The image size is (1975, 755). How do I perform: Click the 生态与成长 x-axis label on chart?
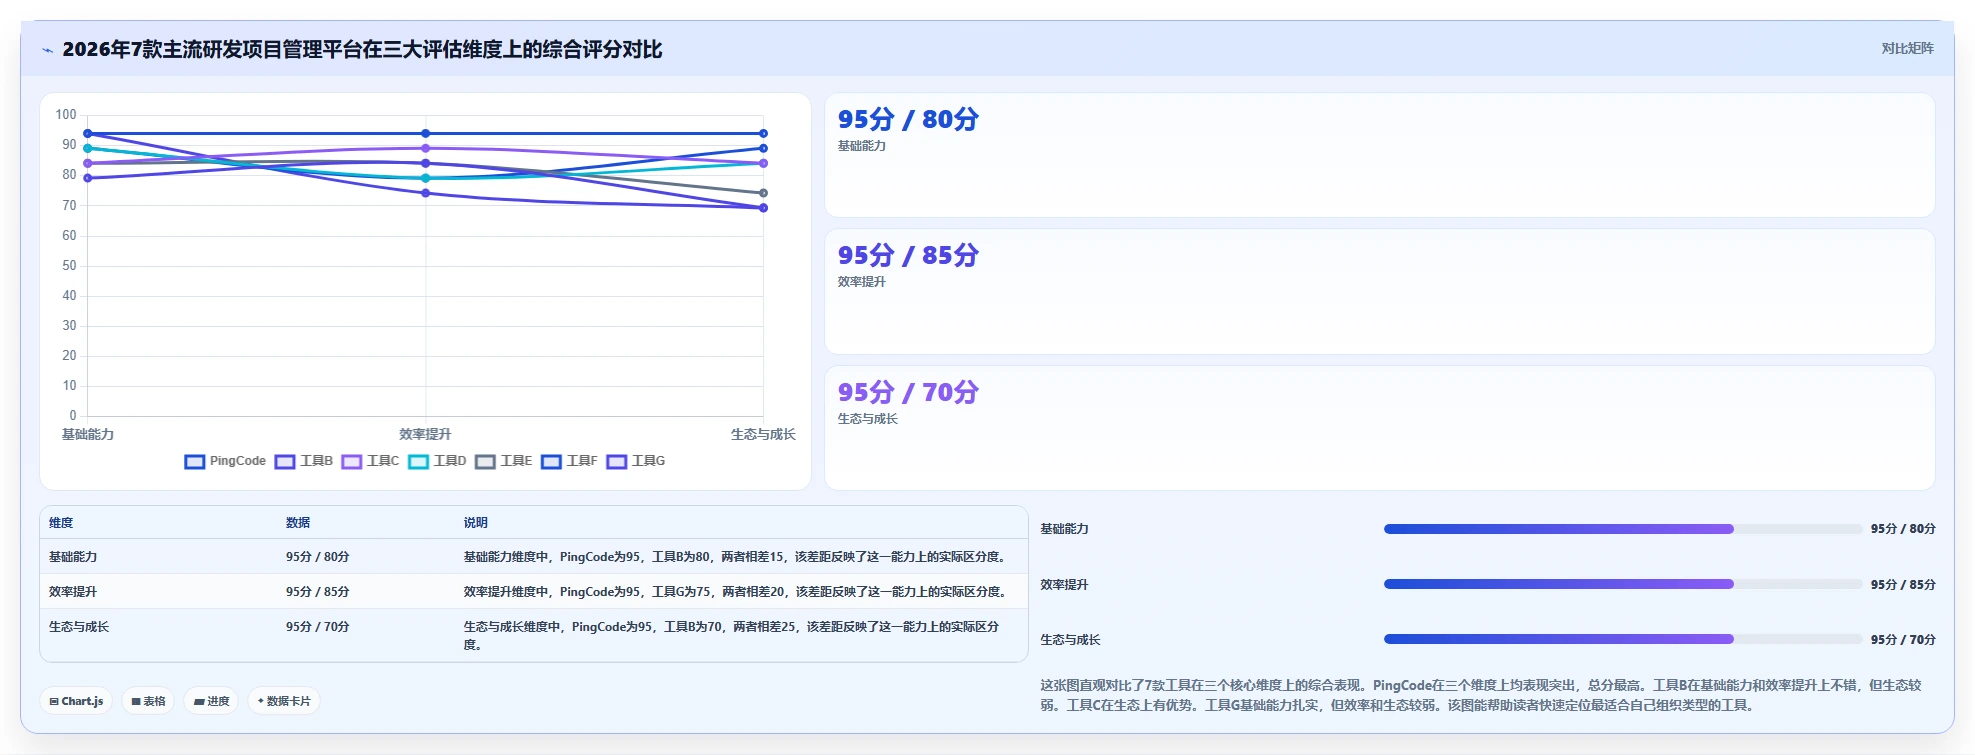(x=763, y=434)
